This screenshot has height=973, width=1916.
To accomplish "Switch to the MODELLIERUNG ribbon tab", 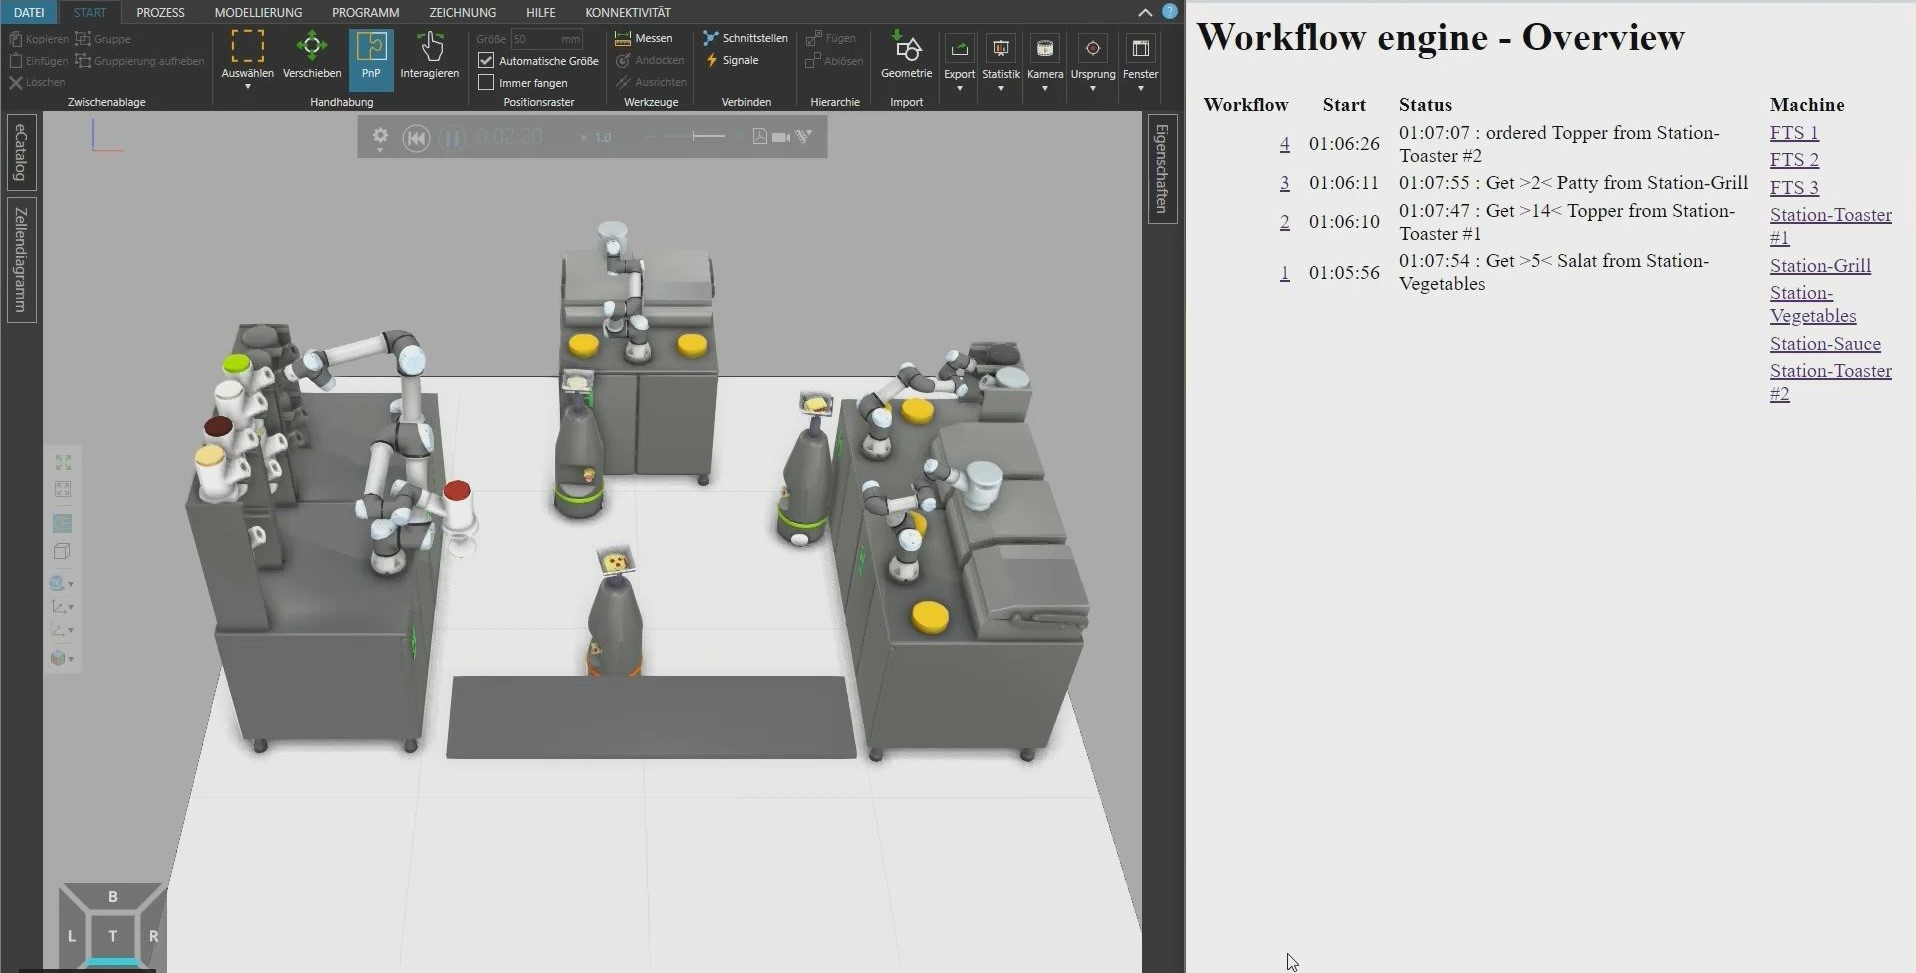I will coord(258,13).
